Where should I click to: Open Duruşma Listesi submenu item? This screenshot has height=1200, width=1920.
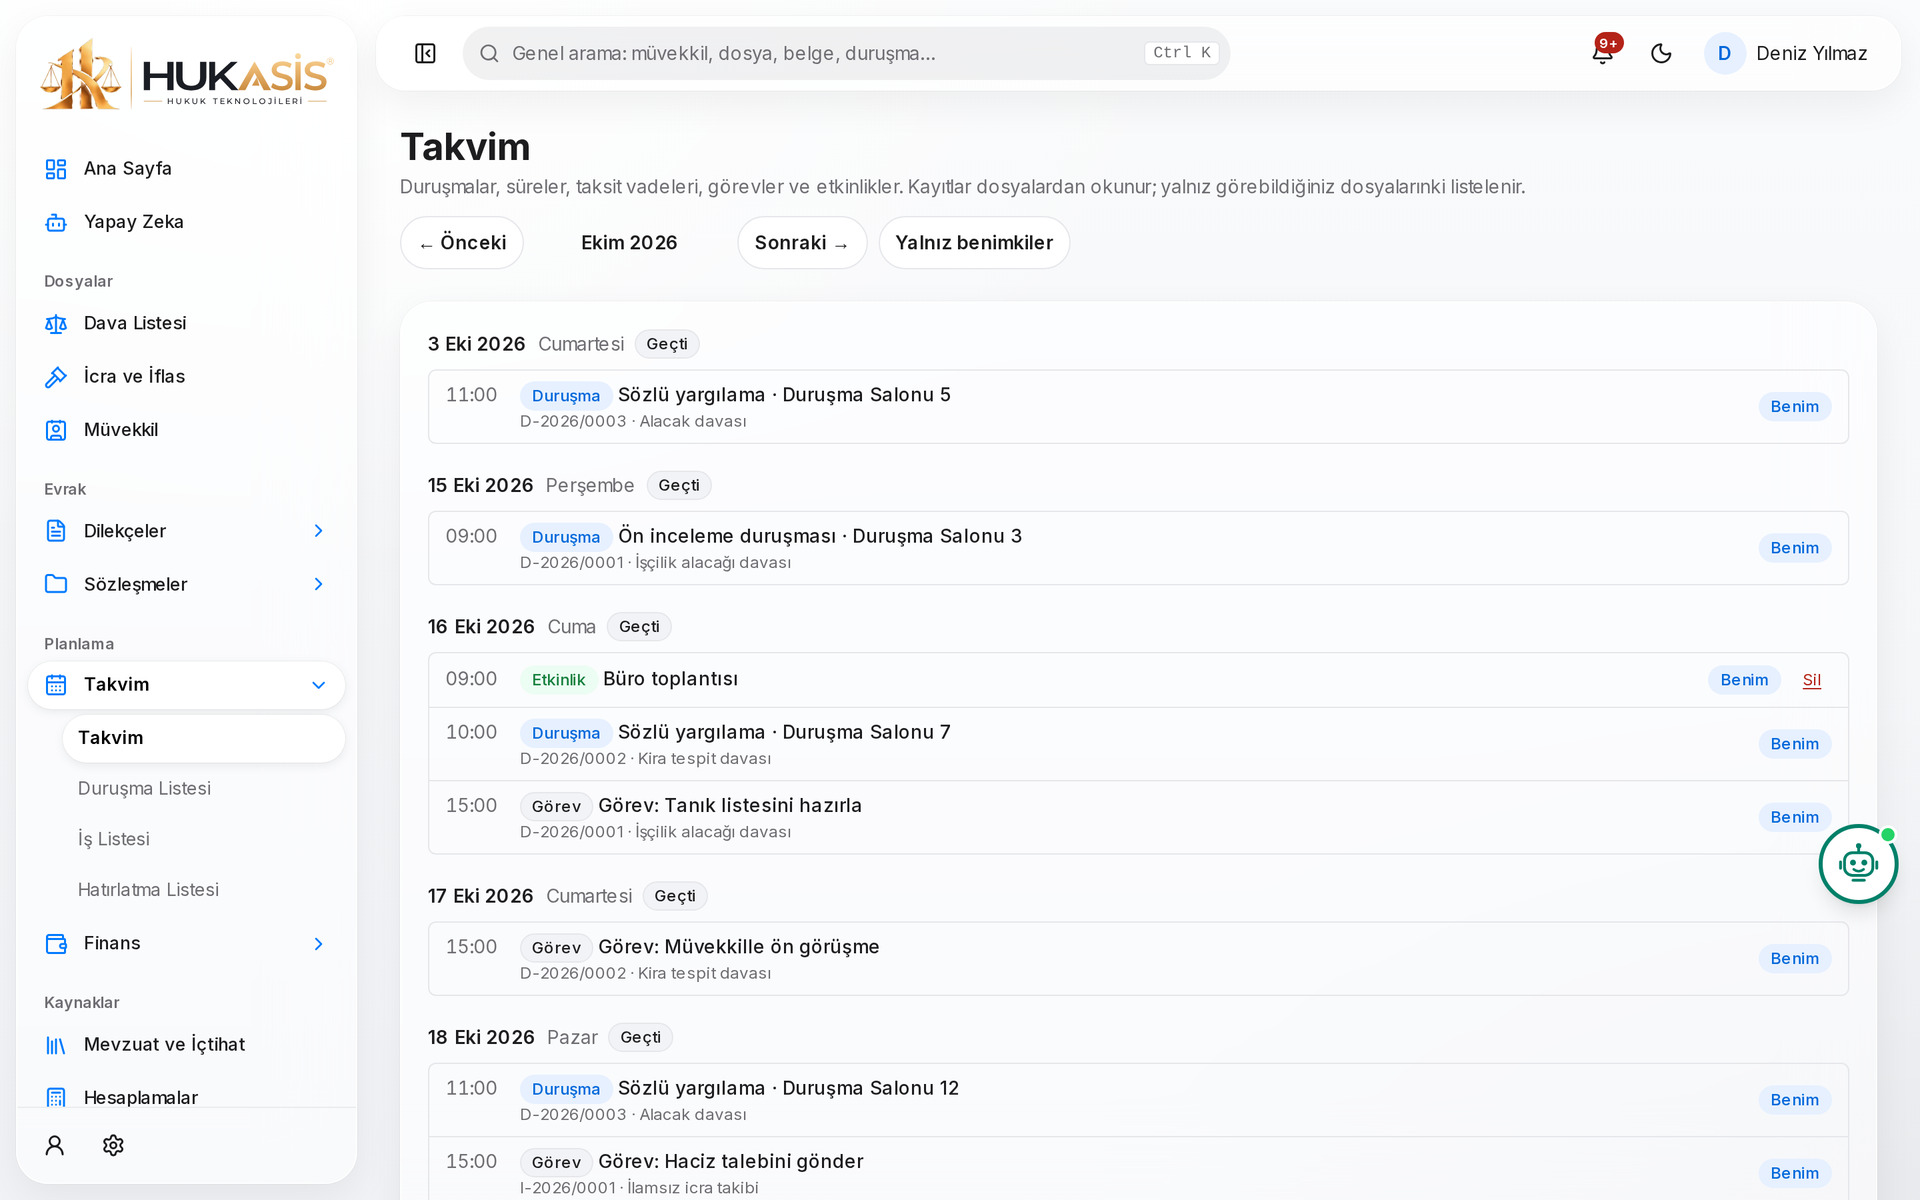click(x=144, y=789)
